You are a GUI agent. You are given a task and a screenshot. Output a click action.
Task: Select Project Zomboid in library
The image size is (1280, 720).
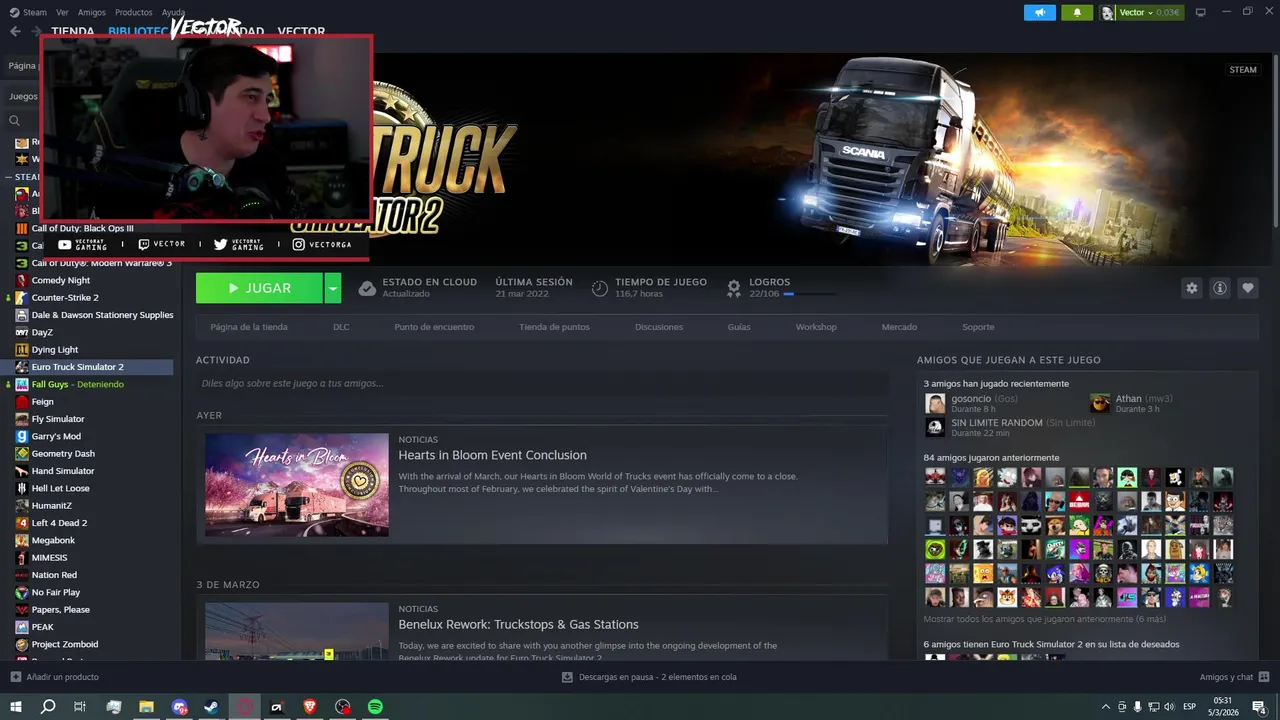pos(64,644)
